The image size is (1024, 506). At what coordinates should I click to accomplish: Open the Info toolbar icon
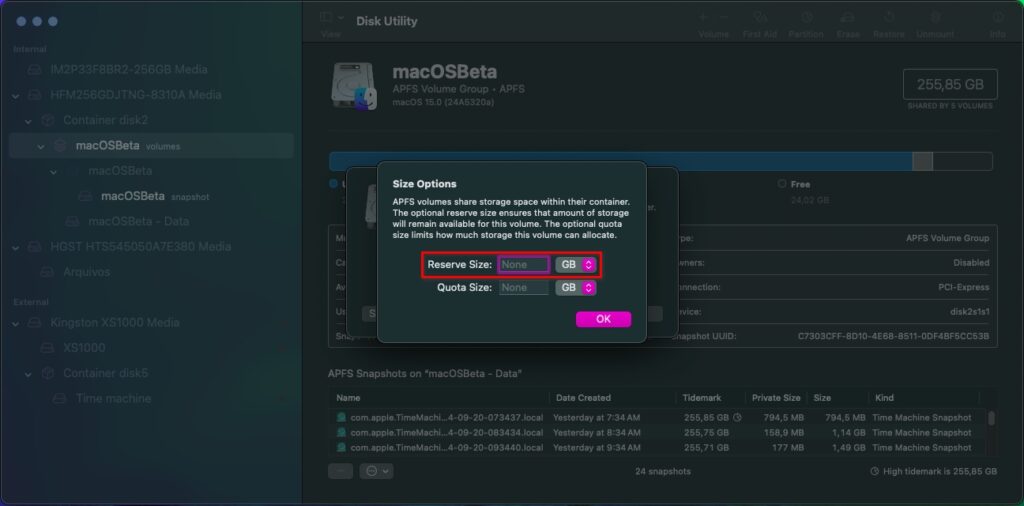point(997,18)
